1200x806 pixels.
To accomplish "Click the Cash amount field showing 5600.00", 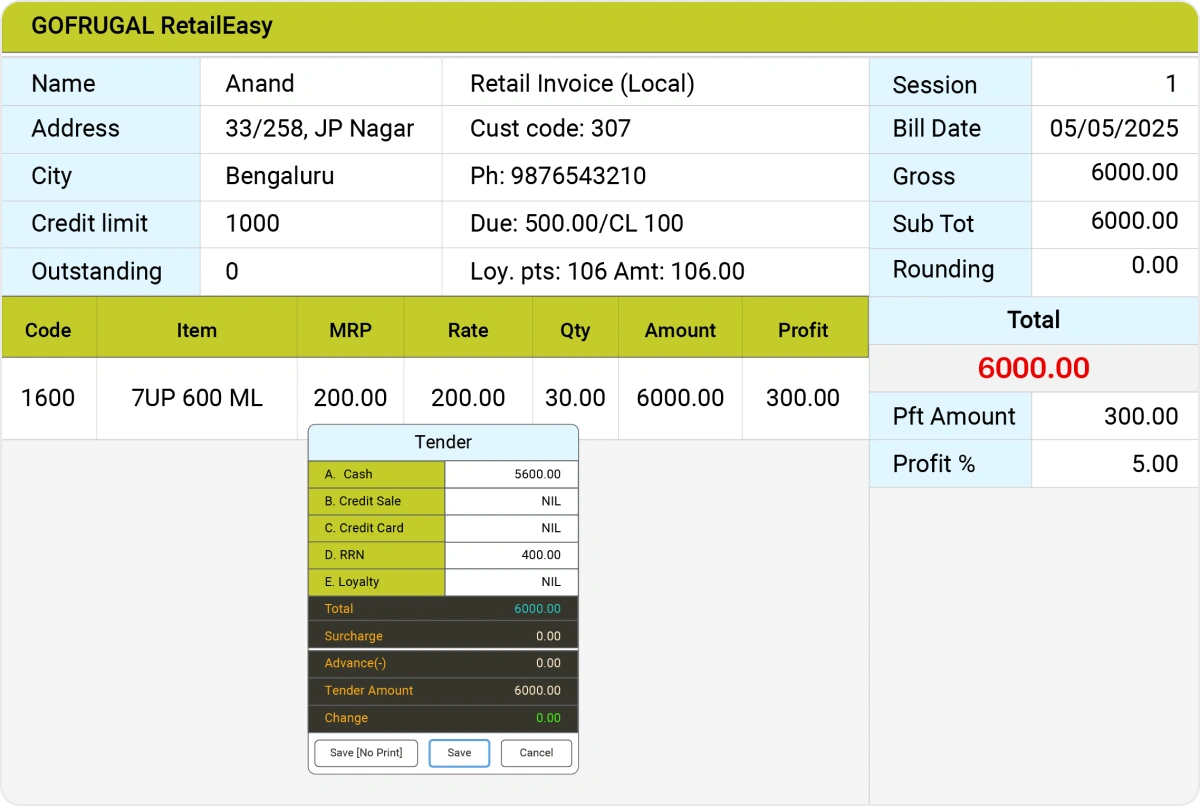I will (x=511, y=475).
